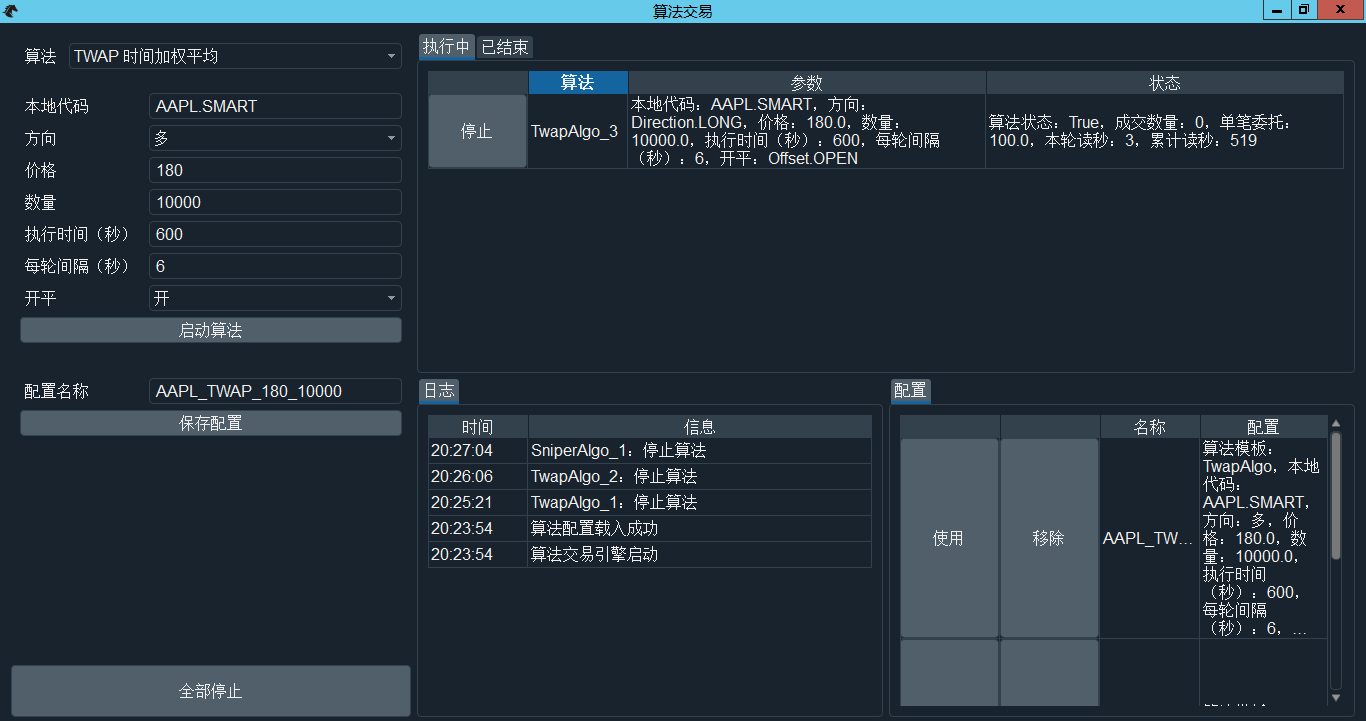Click 使用 to apply the AAPL_TW config
This screenshot has height=721, width=1366.
pyautogui.click(x=949, y=538)
